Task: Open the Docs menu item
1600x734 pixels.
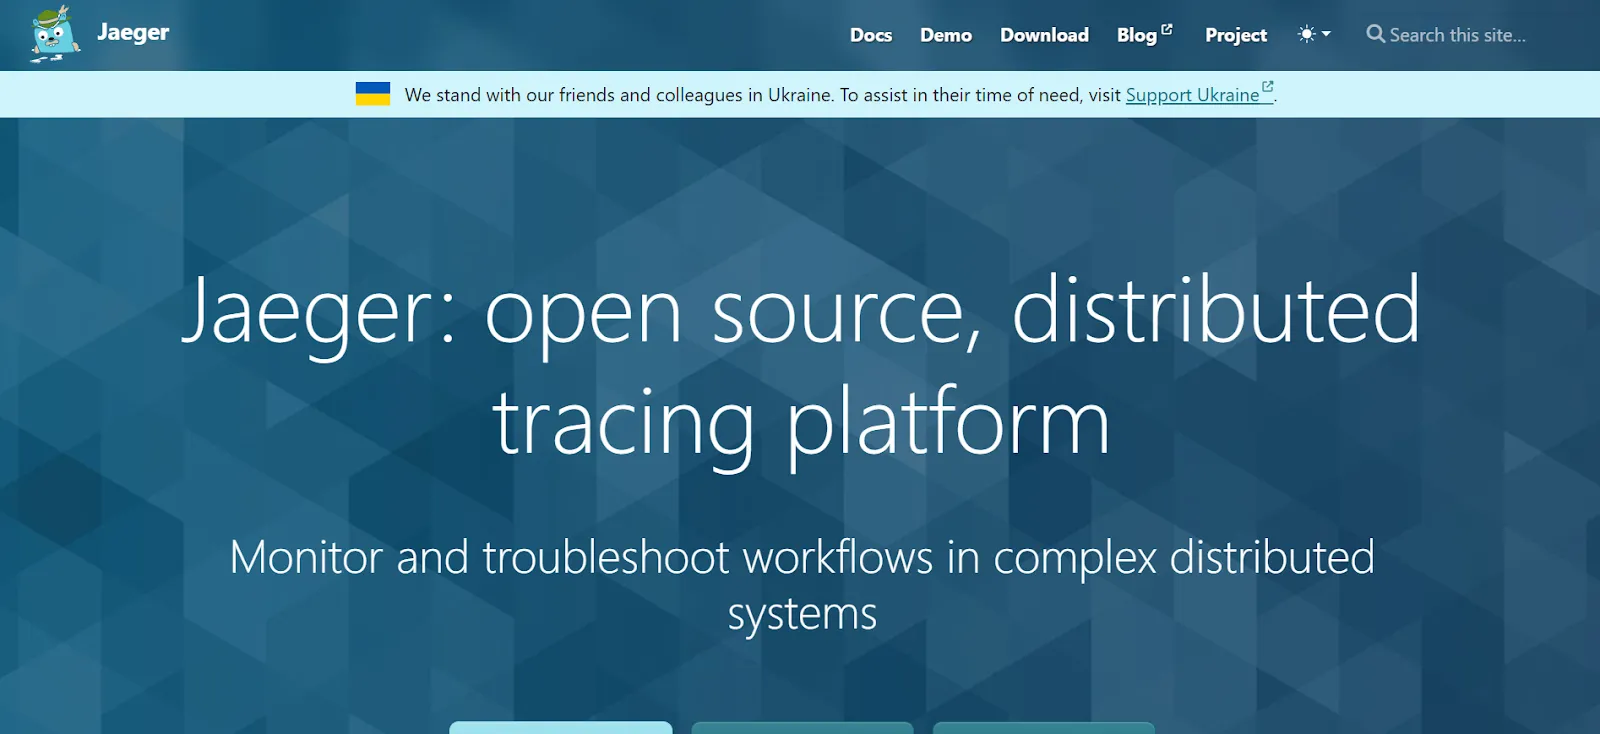Action: 871,35
